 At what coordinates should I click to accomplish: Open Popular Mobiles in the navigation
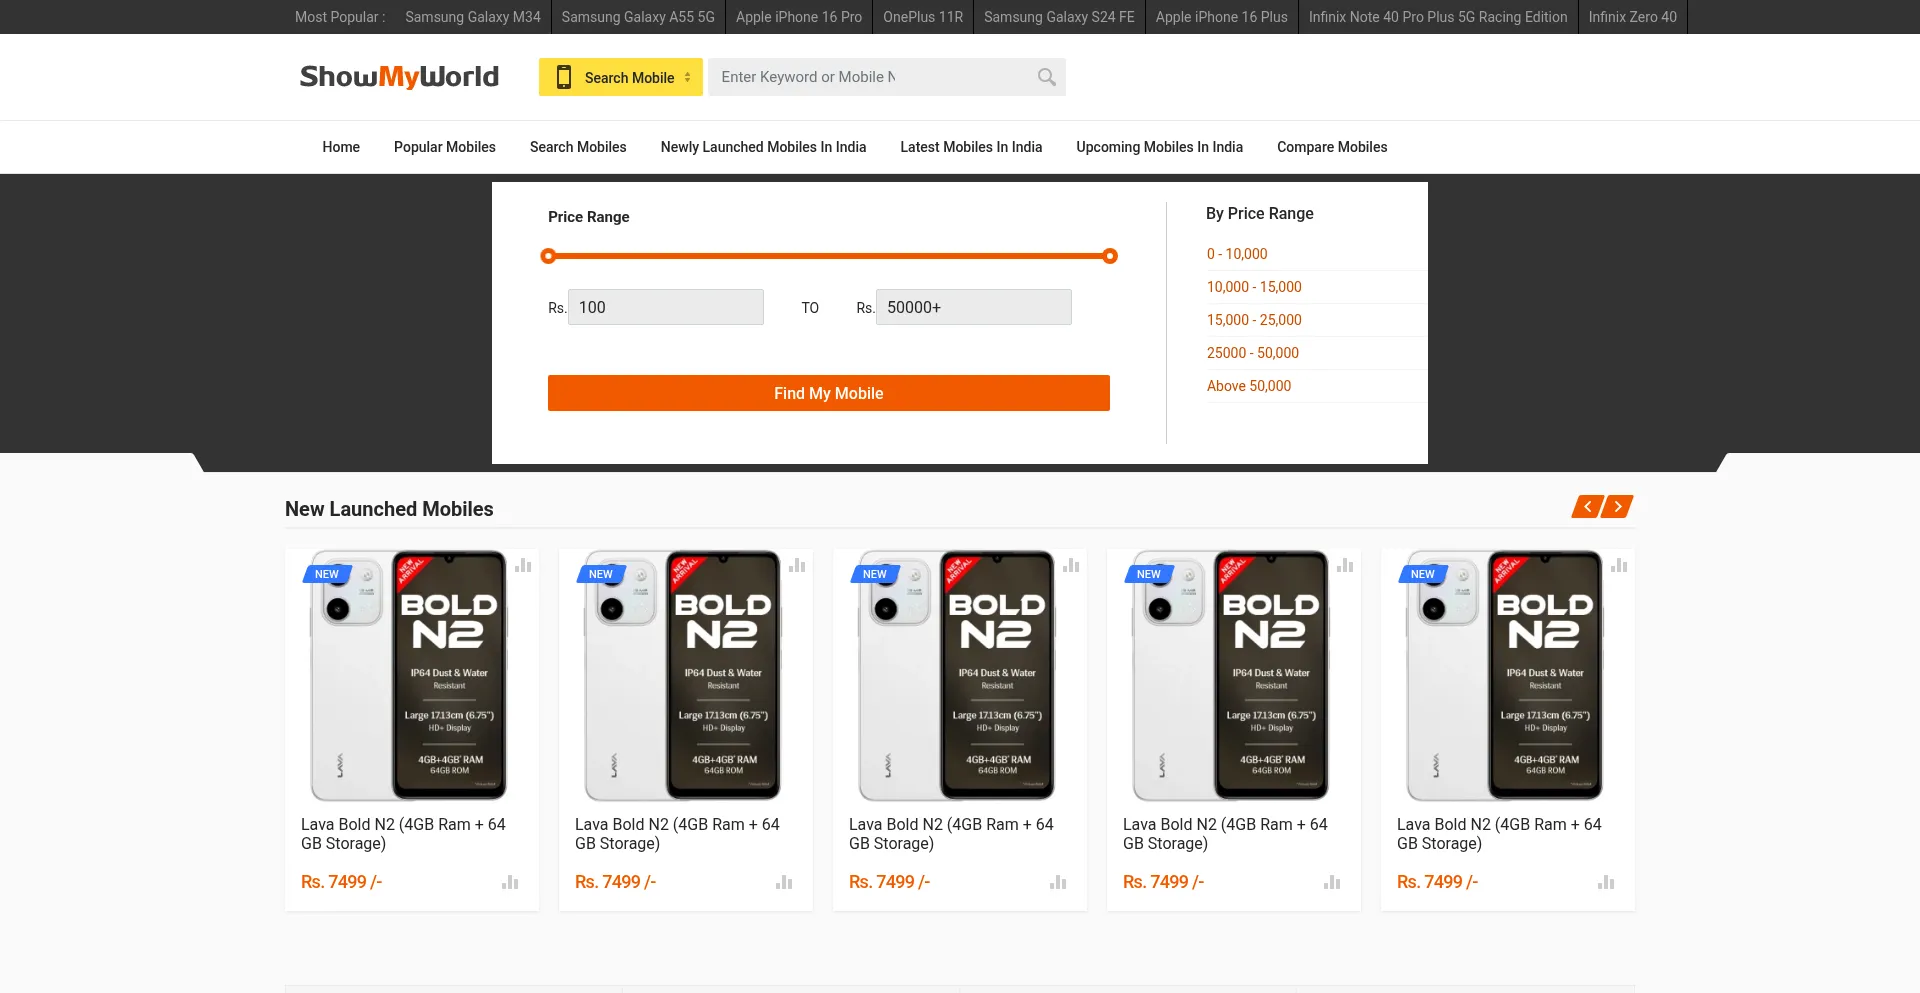tap(445, 147)
